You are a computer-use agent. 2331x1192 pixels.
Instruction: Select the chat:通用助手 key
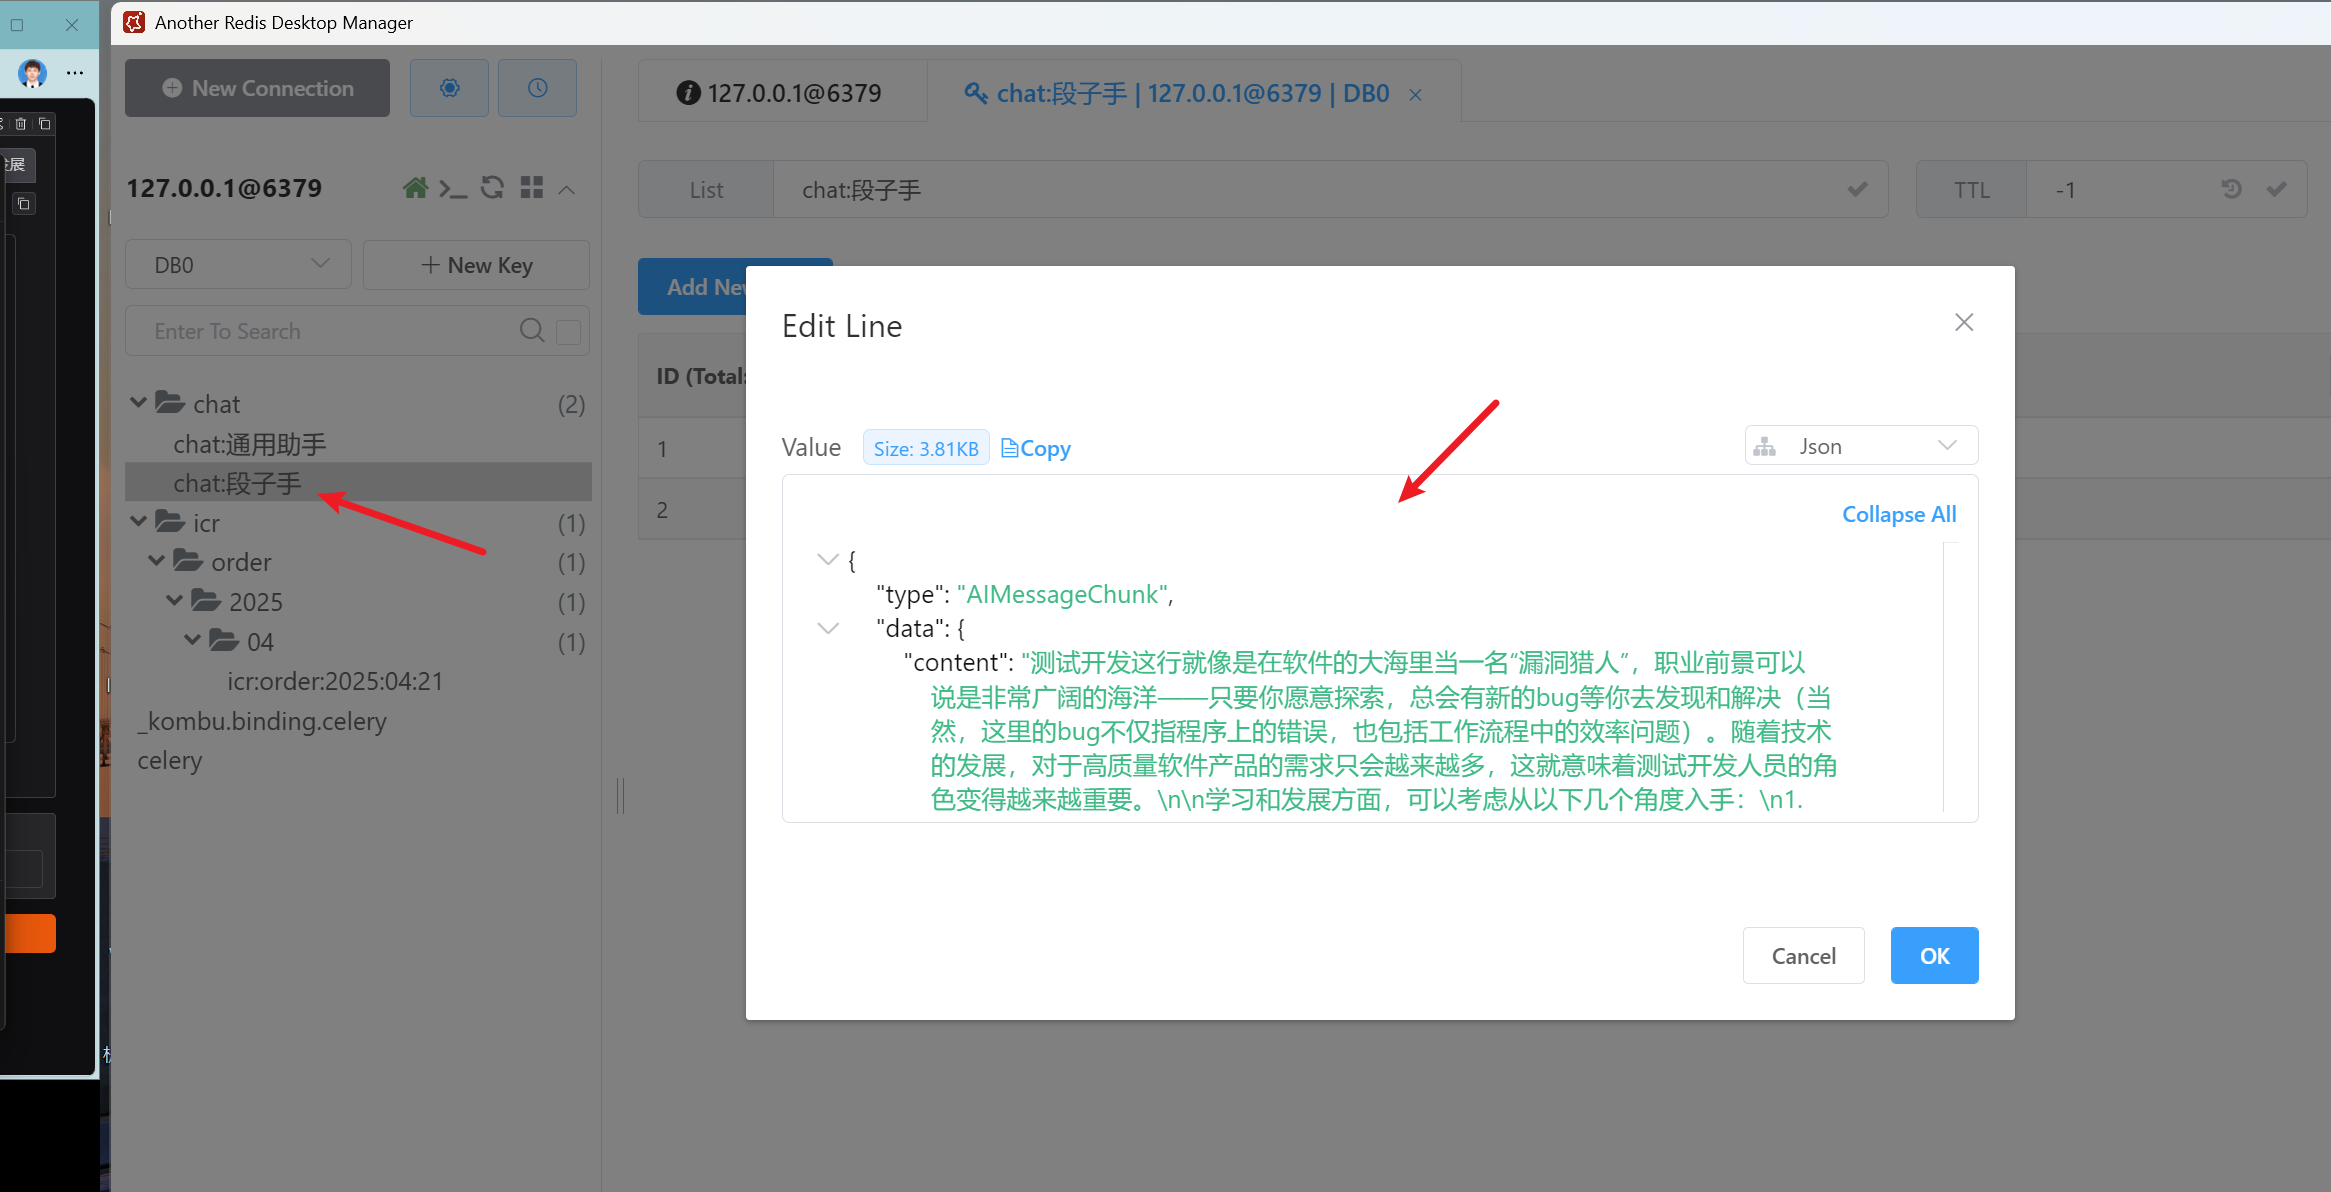(x=248, y=444)
